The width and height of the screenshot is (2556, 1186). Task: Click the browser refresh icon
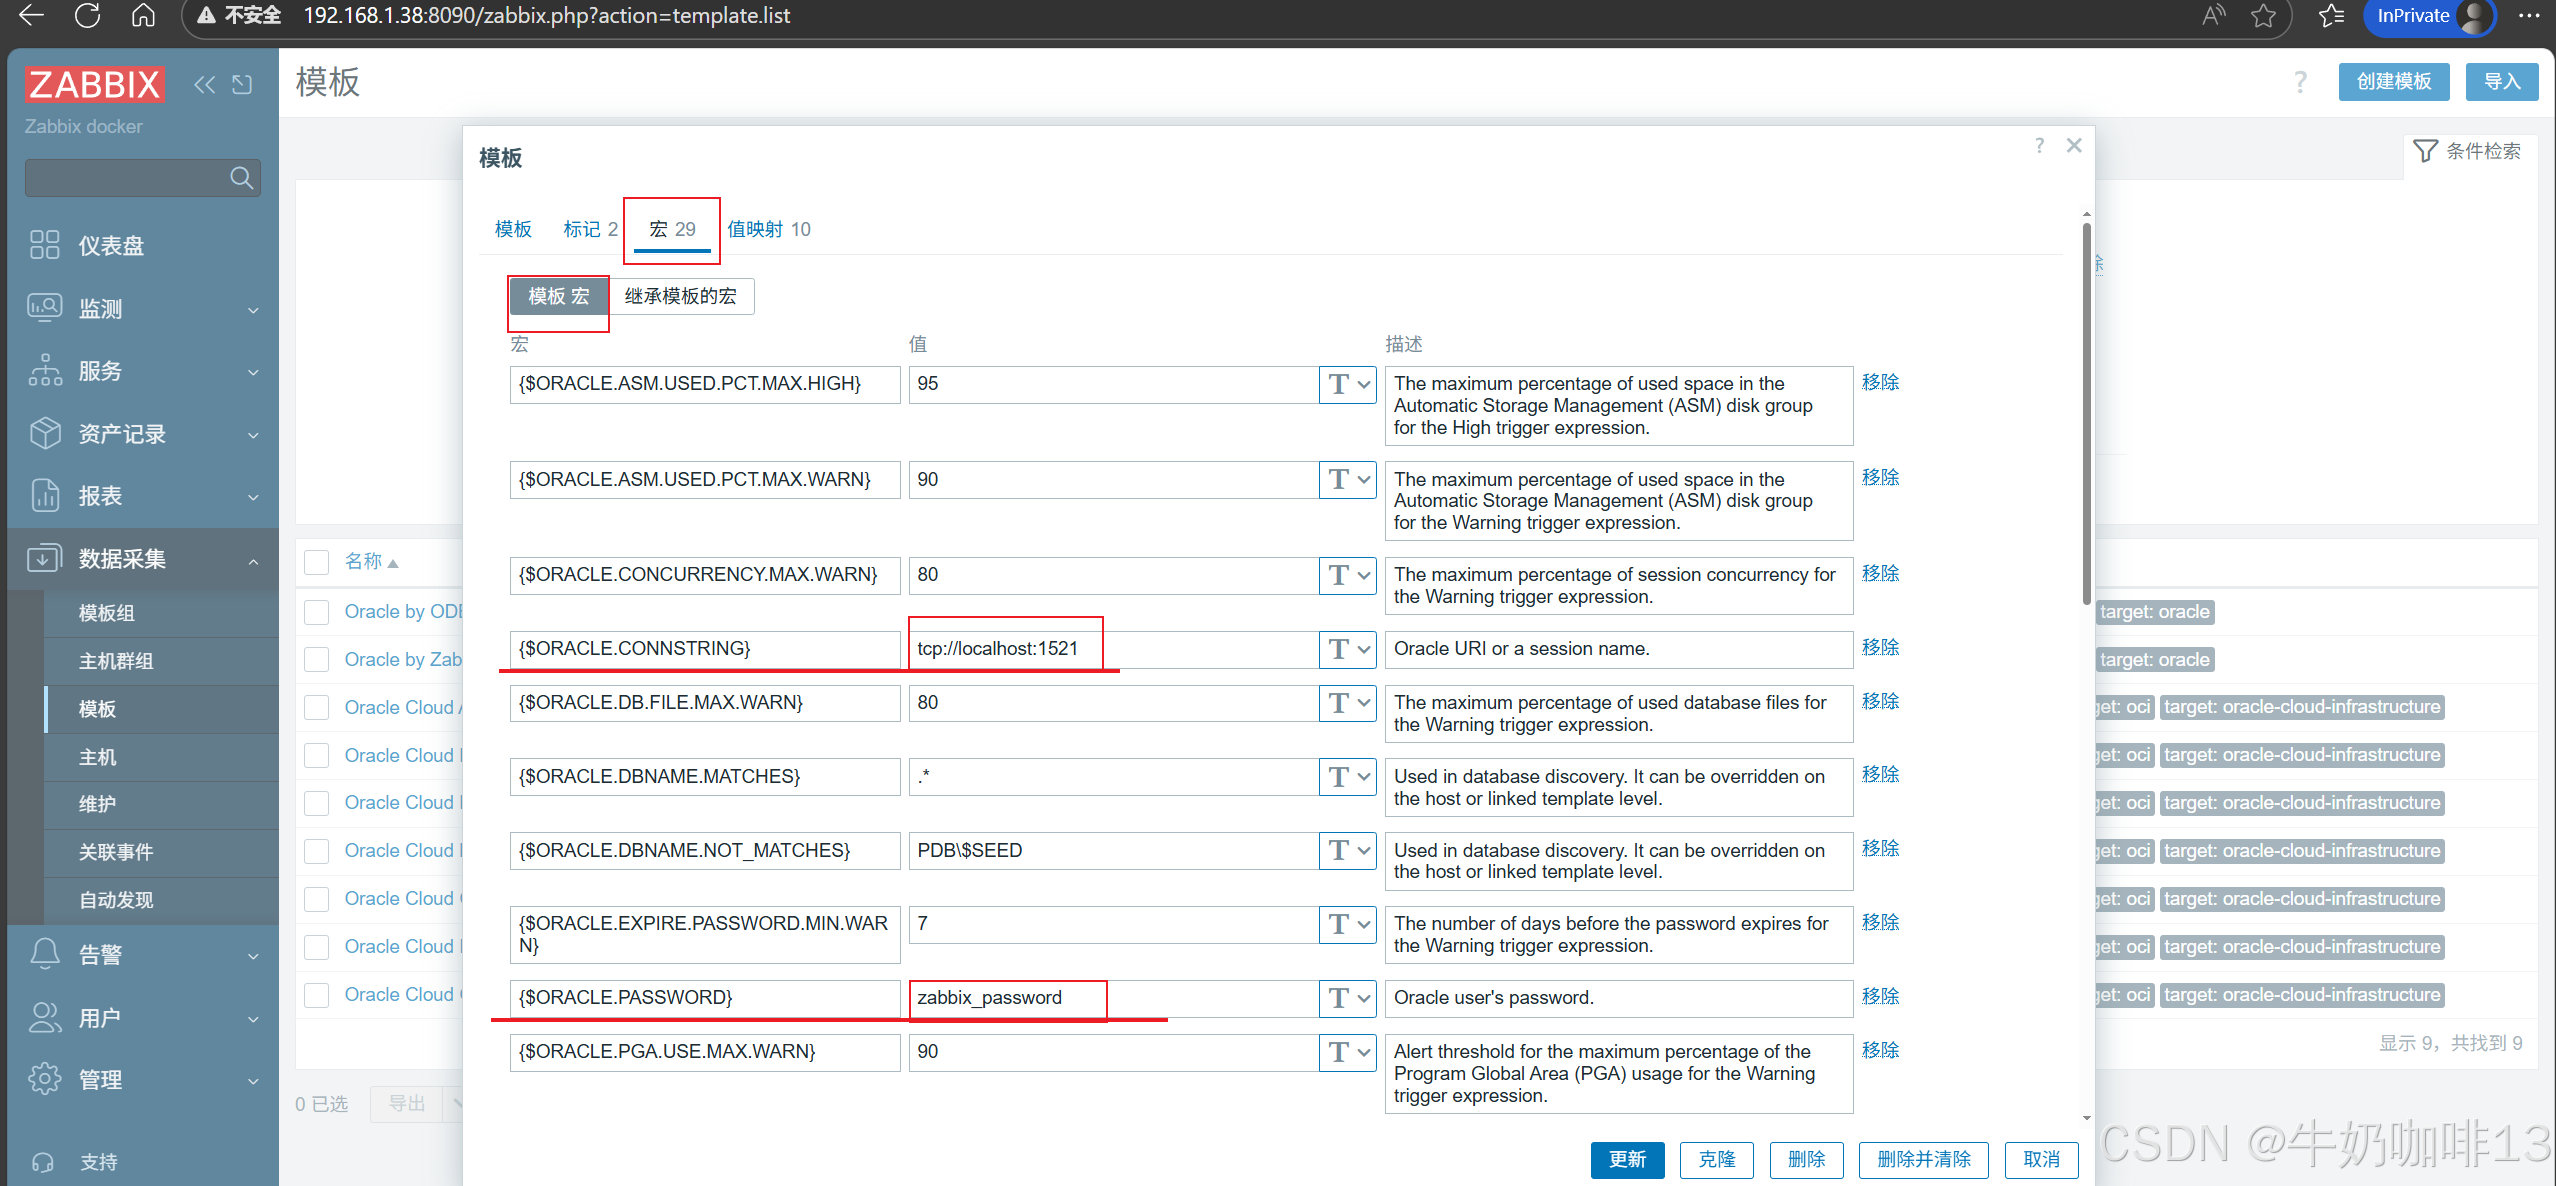click(88, 16)
